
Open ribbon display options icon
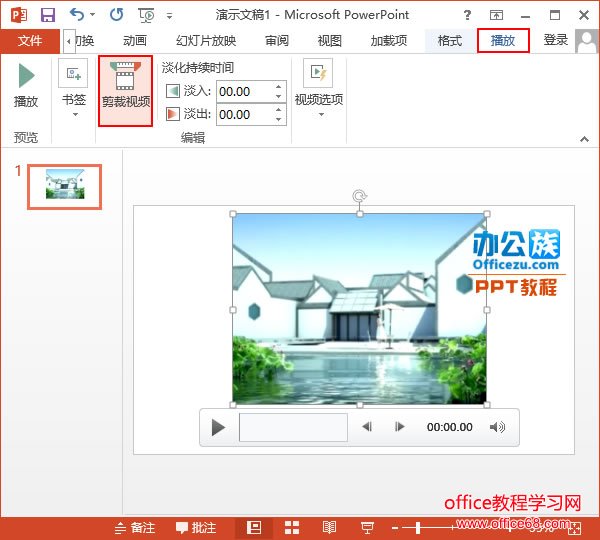tap(496, 15)
